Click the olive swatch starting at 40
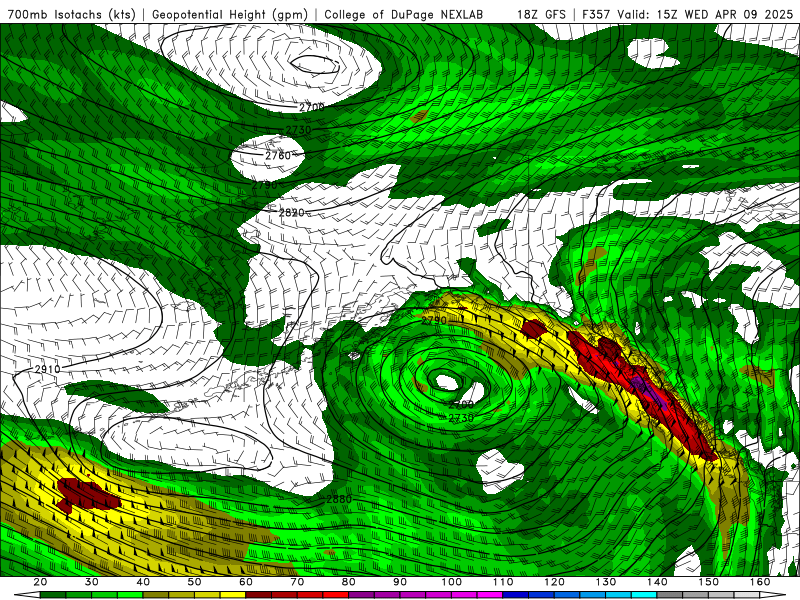The width and height of the screenshot is (800, 600). [156, 595]
